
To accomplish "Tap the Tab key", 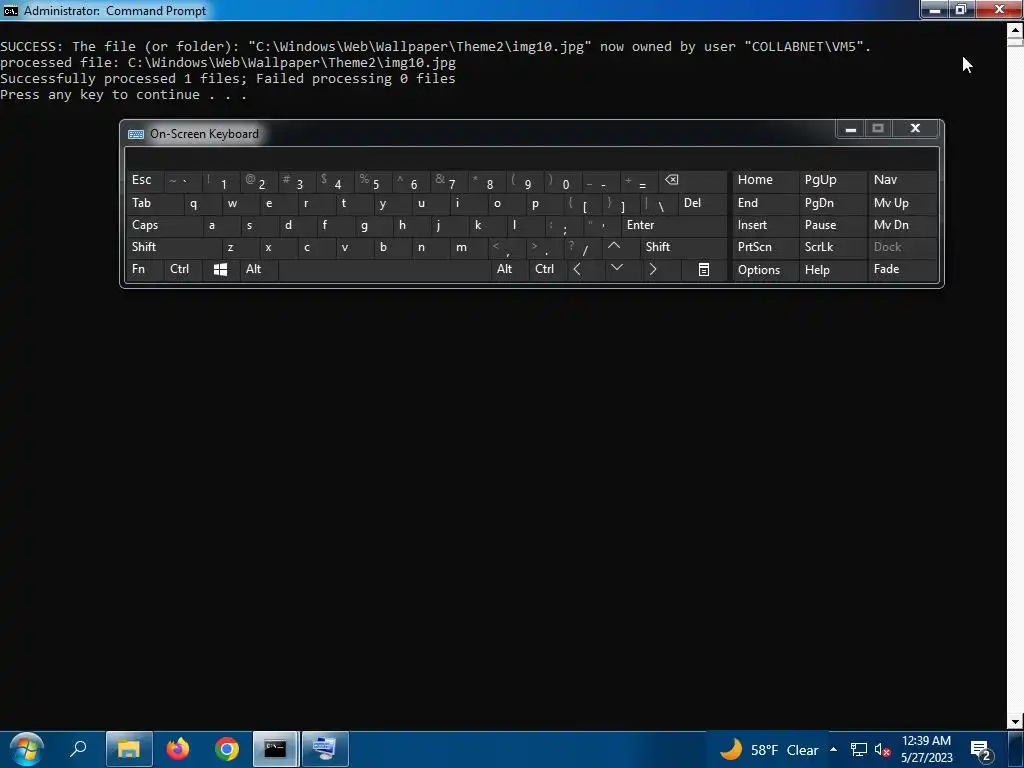I will click(154, 203).
